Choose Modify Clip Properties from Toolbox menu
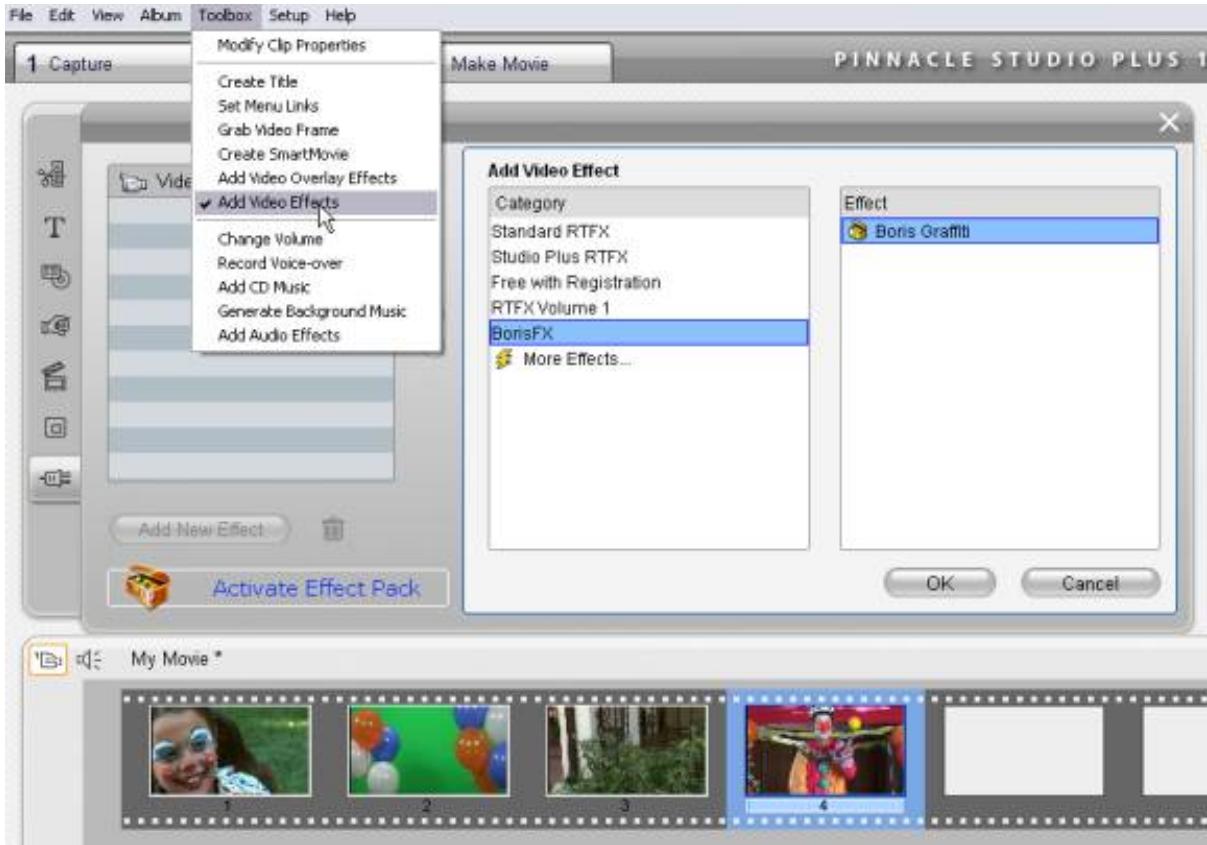 pos(315,45)
